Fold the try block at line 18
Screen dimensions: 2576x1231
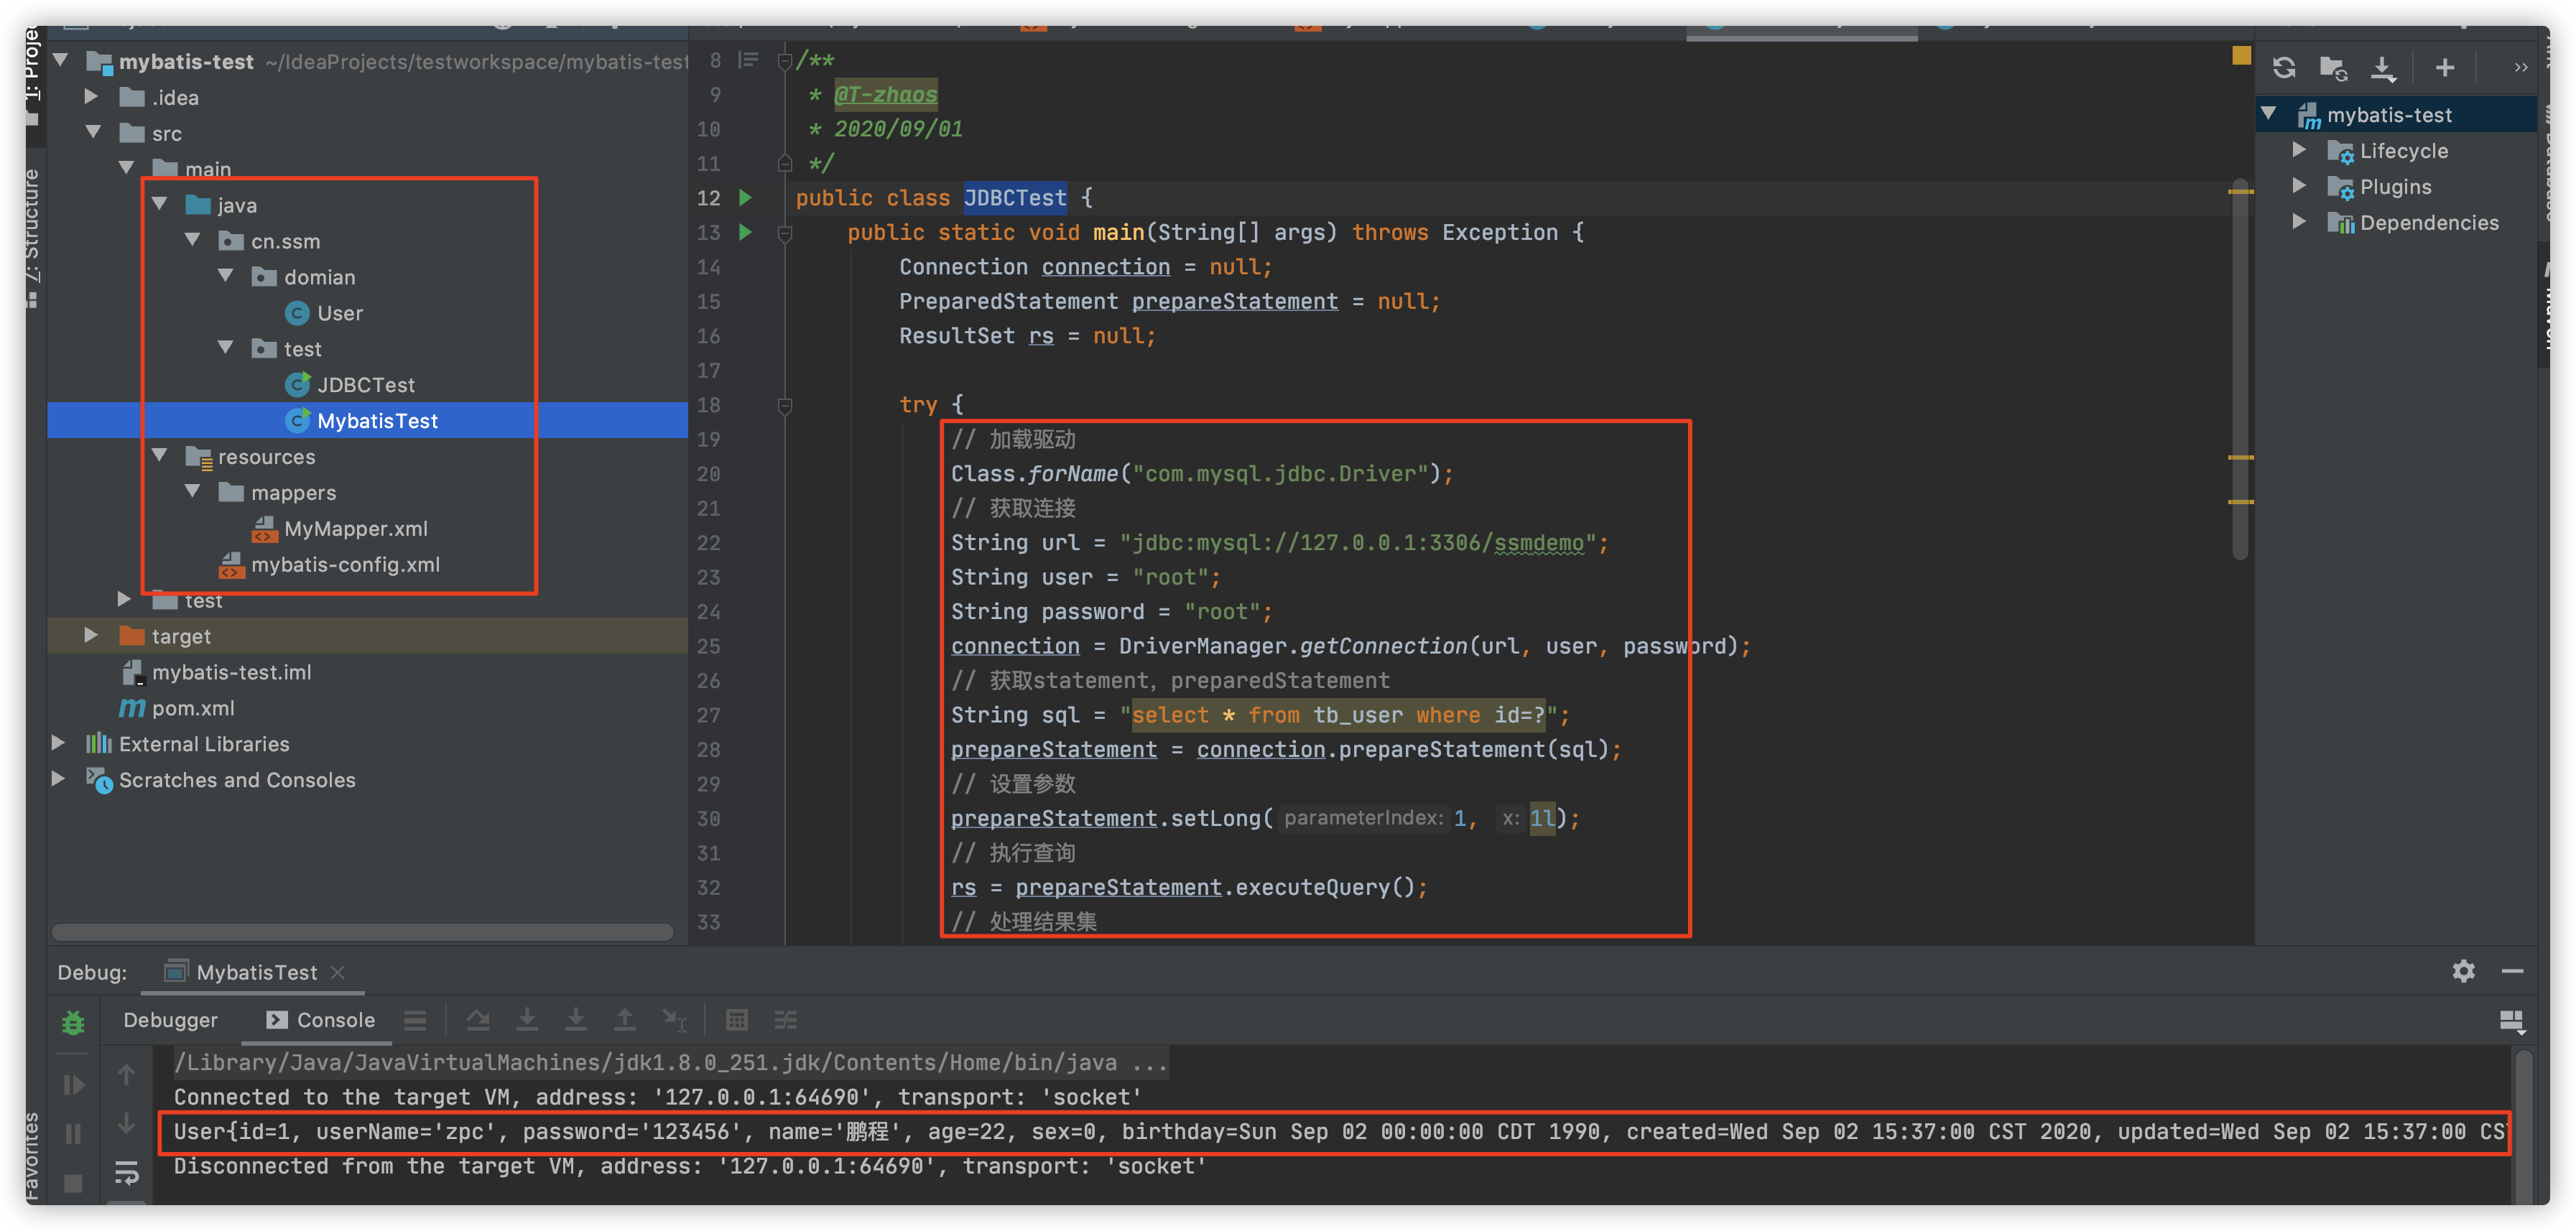click(785, 405)
